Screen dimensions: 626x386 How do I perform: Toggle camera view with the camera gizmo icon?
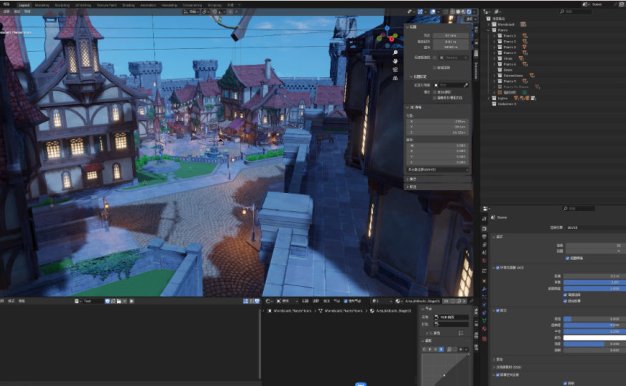(395, 69)
